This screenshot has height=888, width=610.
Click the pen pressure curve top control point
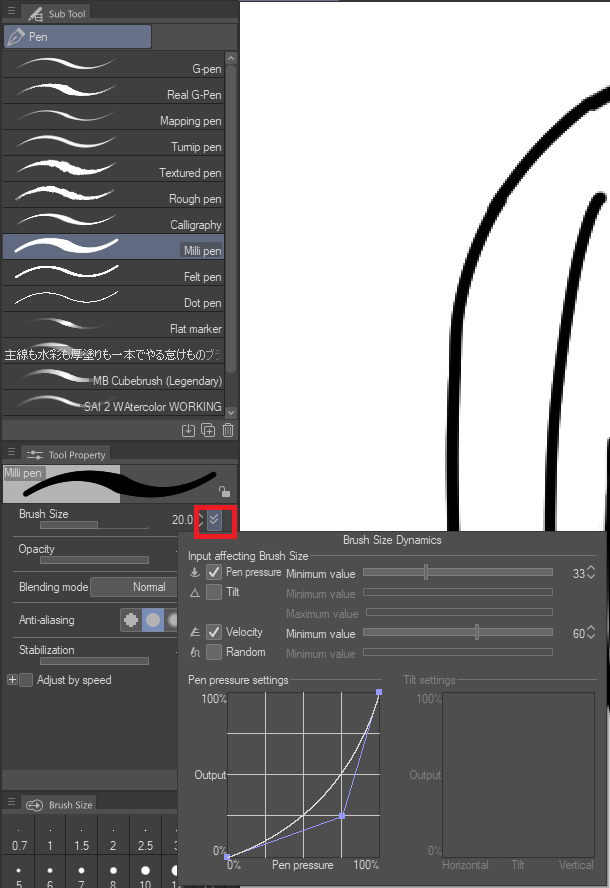[379, 692]
